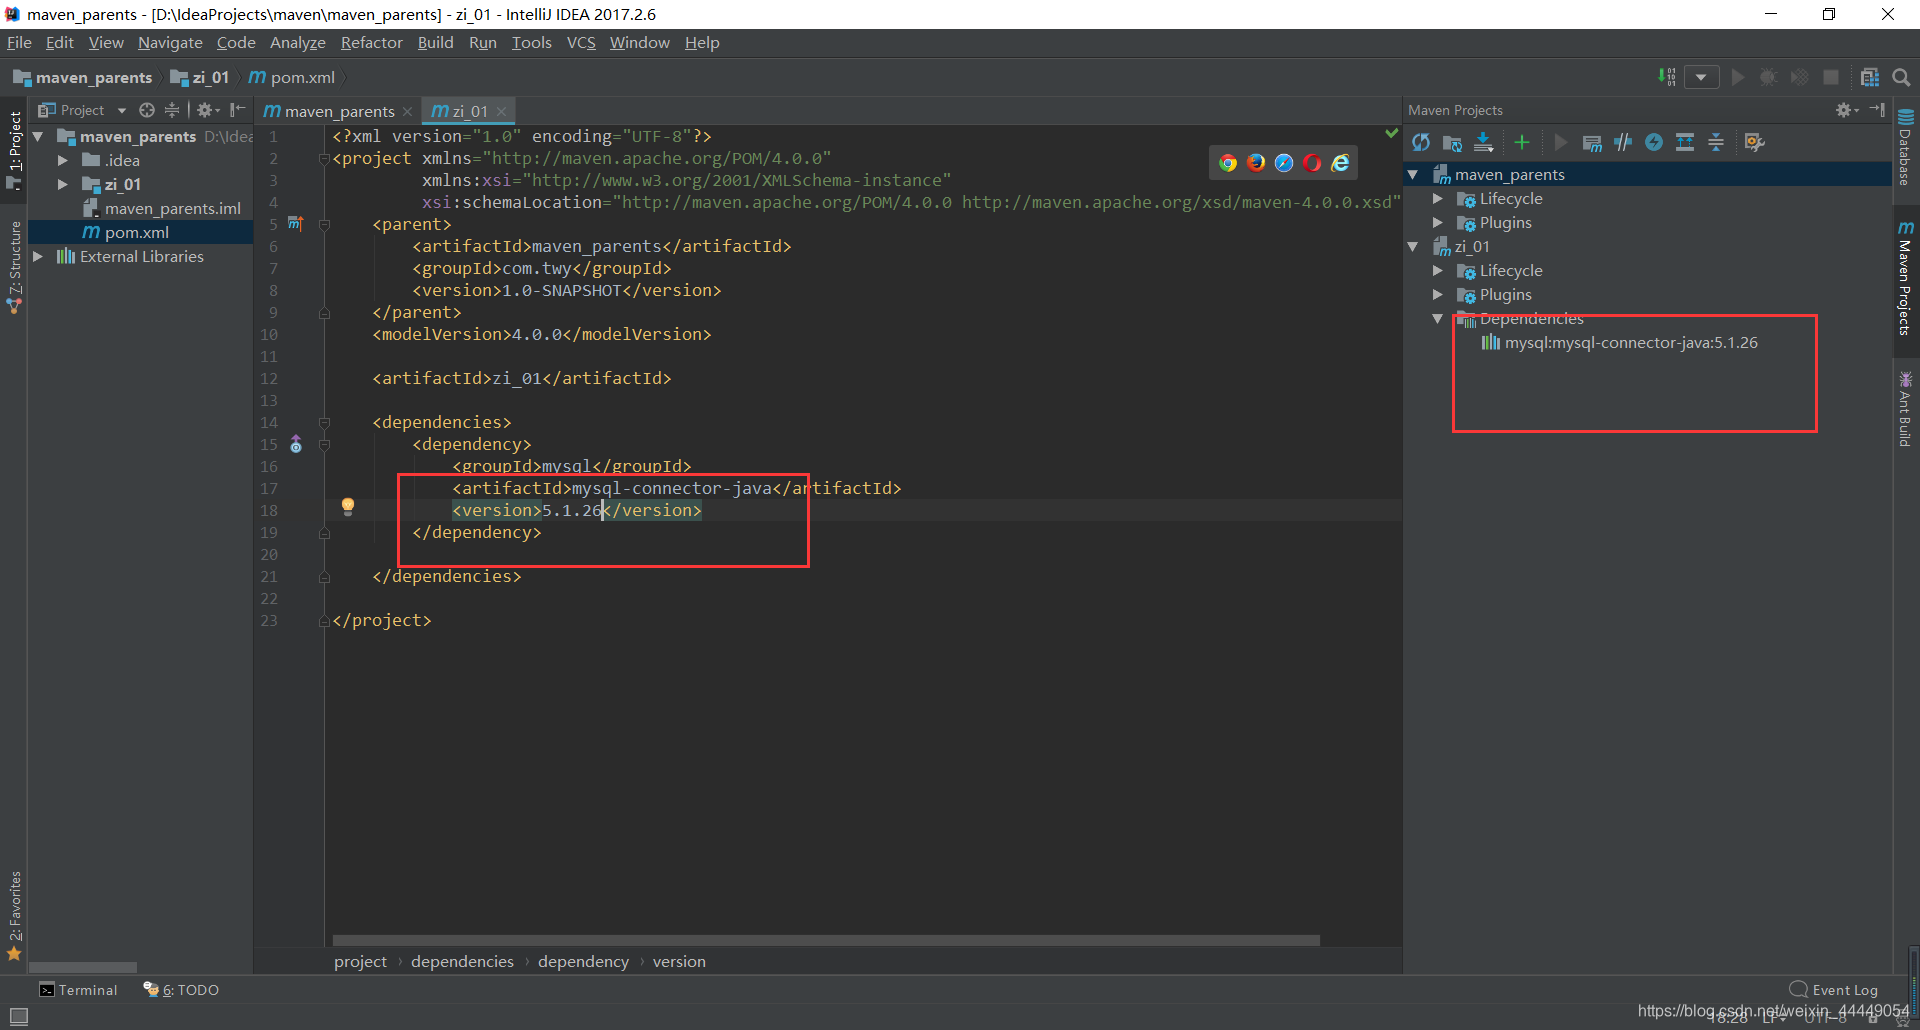The width and height of the screenshot is (1920, 1030).
Task: Close the zi_01 editor tab
Action: point(501,111)
